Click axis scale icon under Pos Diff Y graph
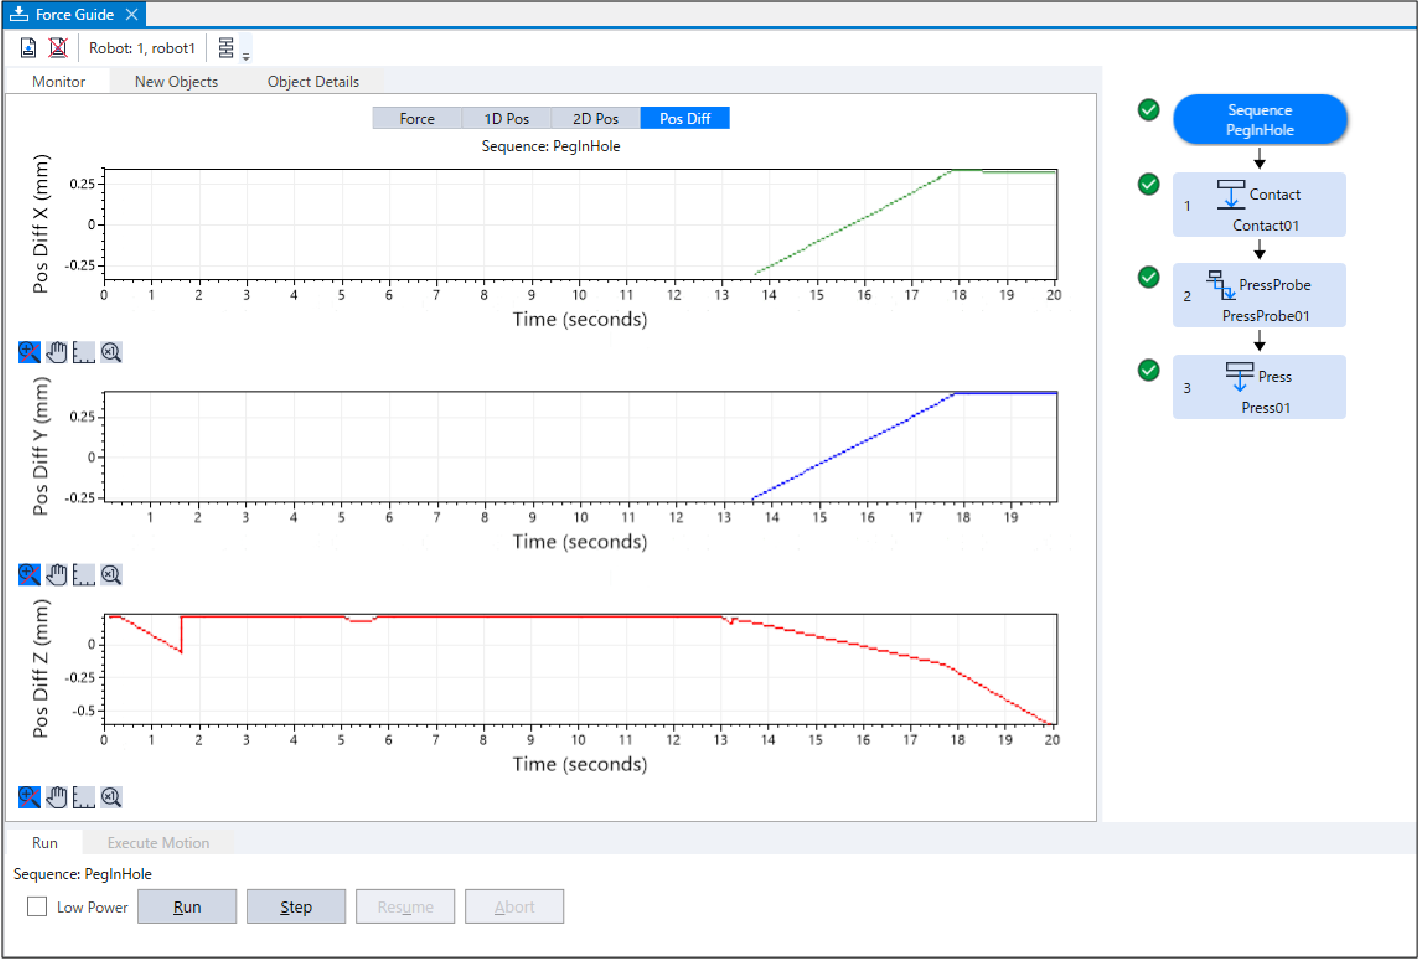Viewport: 1419px width, 959px height. pyautogui.click(x=84, y=575)
